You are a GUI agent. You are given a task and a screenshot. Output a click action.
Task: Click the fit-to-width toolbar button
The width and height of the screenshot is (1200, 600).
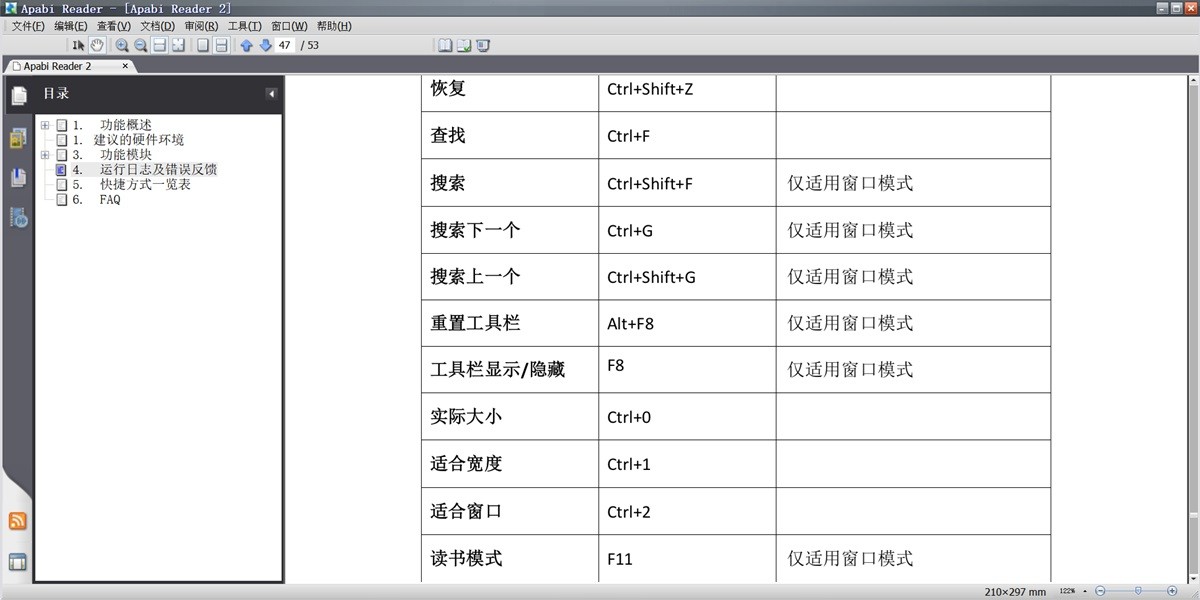pos(160,45)
